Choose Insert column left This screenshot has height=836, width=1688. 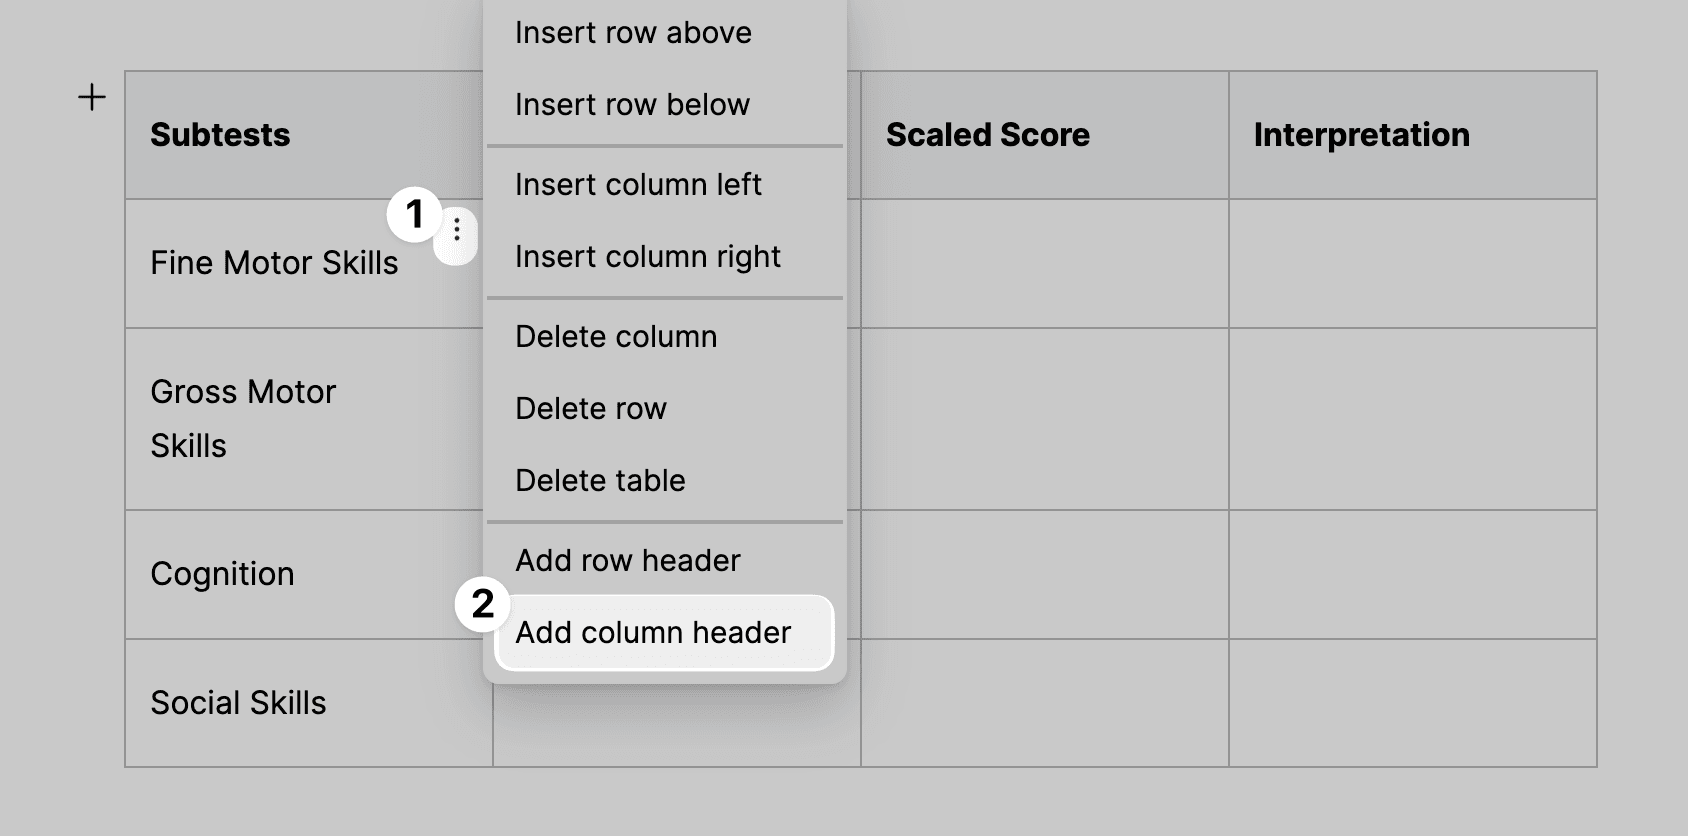pyautogui.click(x=639, y=184)
